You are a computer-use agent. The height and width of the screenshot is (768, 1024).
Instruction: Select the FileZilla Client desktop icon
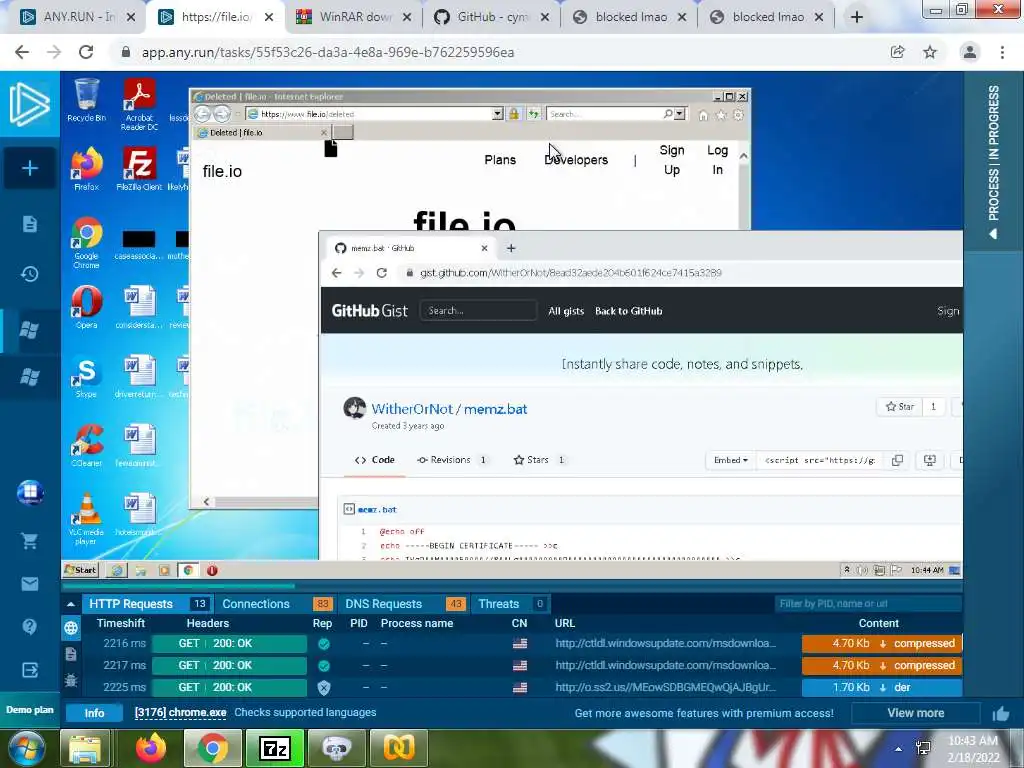139,169
